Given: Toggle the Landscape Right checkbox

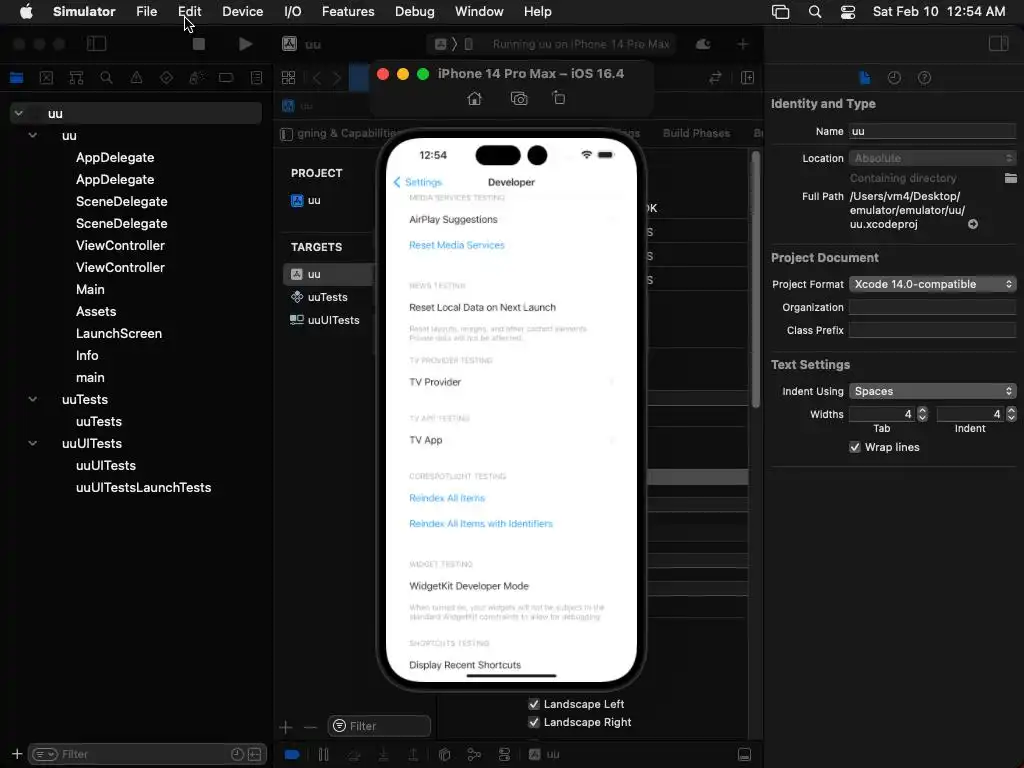Looking at the screenshot, I should (x=534, y=722).
